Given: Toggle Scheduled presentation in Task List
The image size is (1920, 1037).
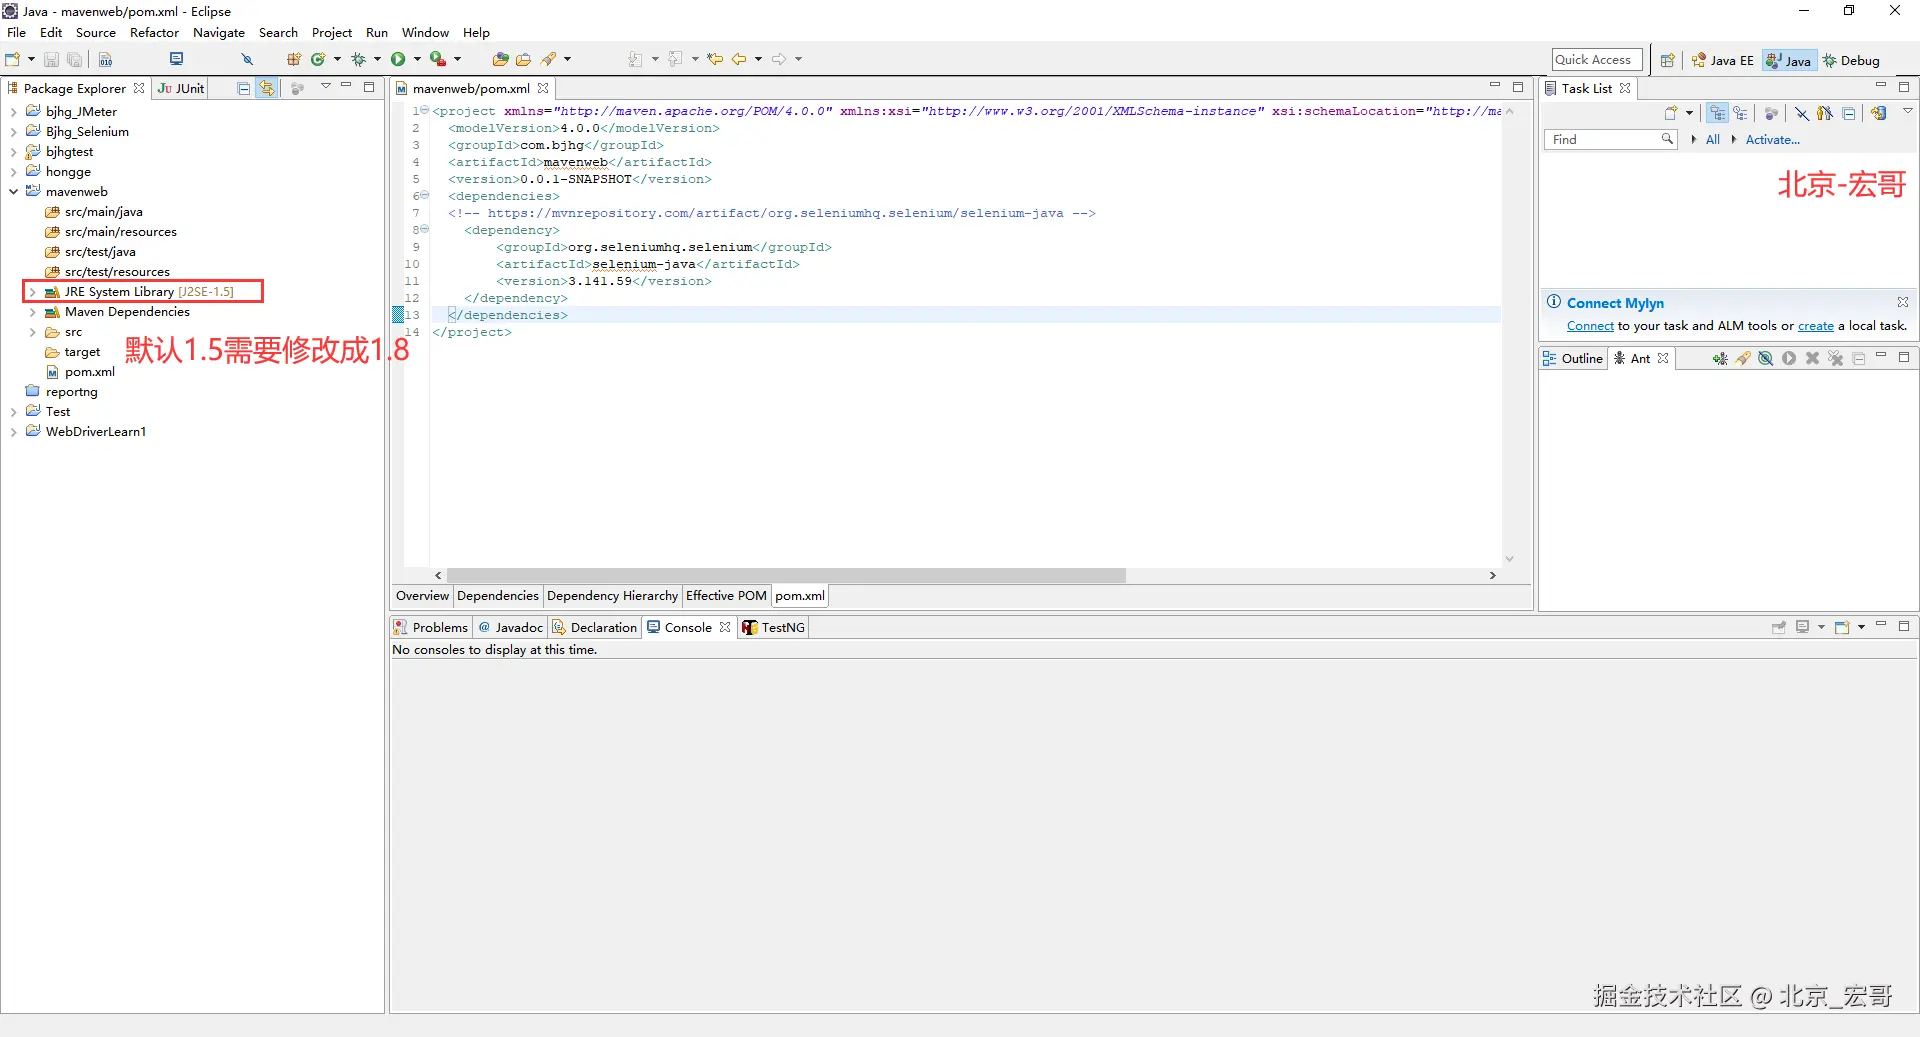Looking at the screenshot, I should pos(1741,114).
